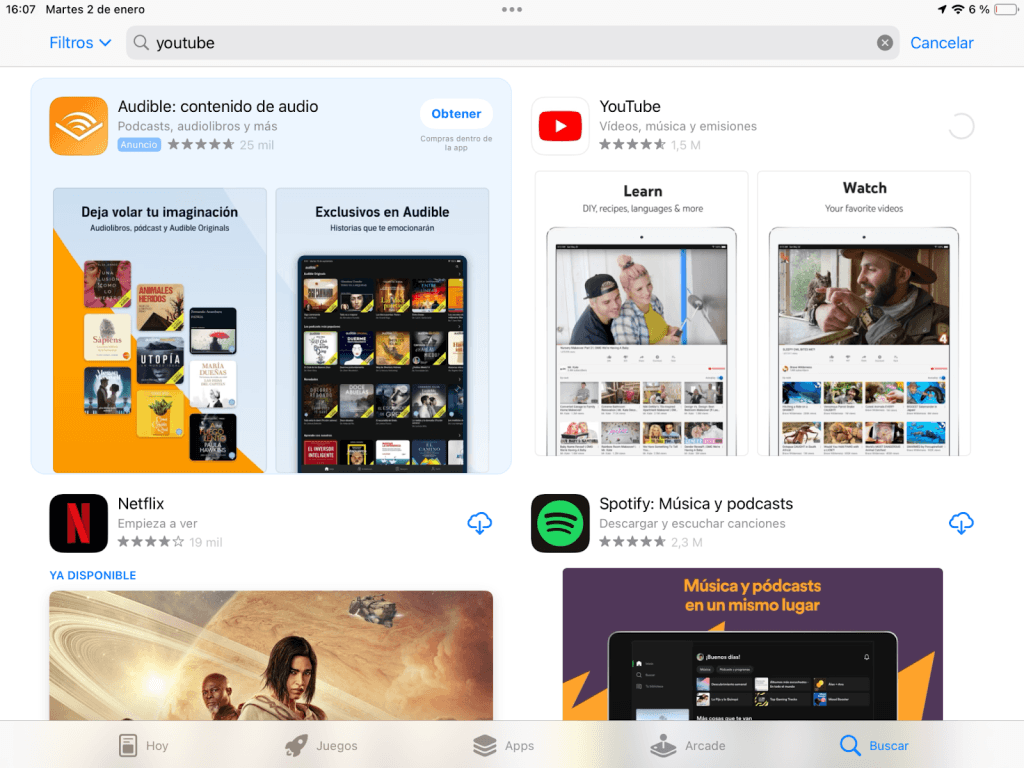Screen dimensions: 1024x768
Task: Clear the search with the X icon
Action: click(885, 42)
